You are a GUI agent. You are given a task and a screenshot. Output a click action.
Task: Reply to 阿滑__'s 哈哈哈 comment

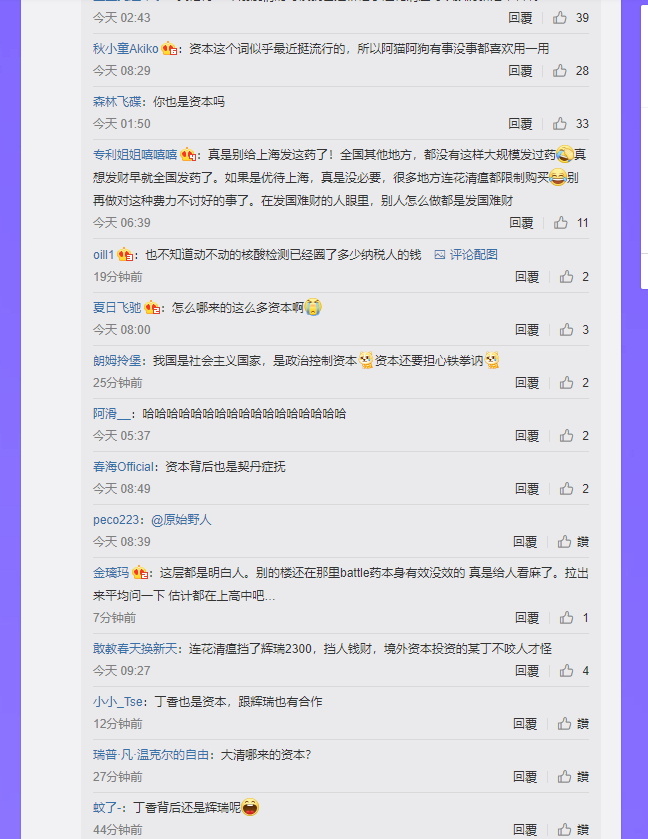click(x=527, y=436)
